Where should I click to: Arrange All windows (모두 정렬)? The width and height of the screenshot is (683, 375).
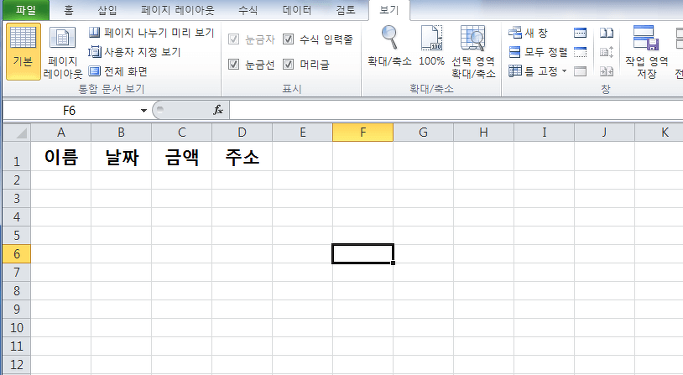[x=538, y=52]
